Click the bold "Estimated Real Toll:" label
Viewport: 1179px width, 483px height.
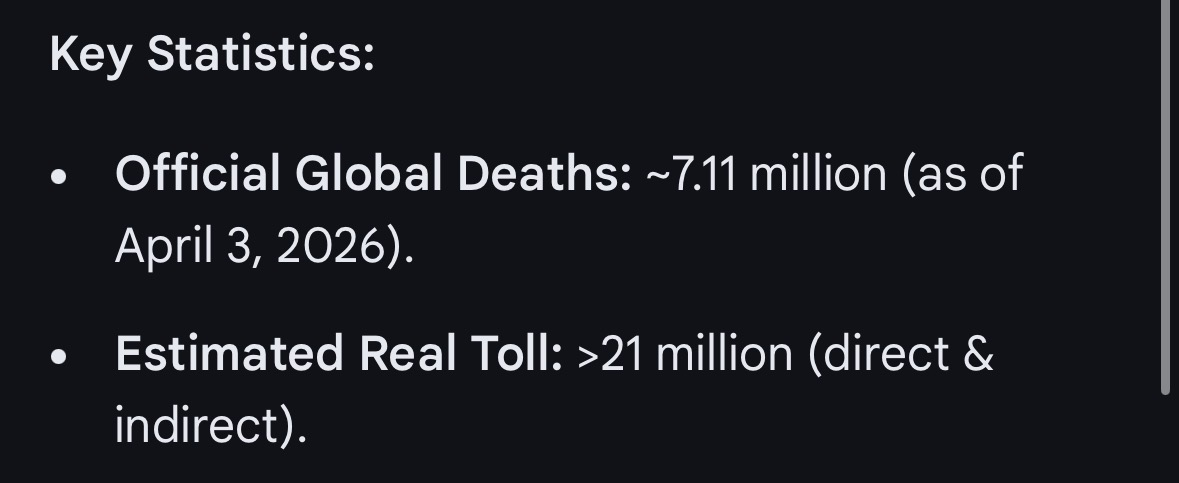click(339, 355)
